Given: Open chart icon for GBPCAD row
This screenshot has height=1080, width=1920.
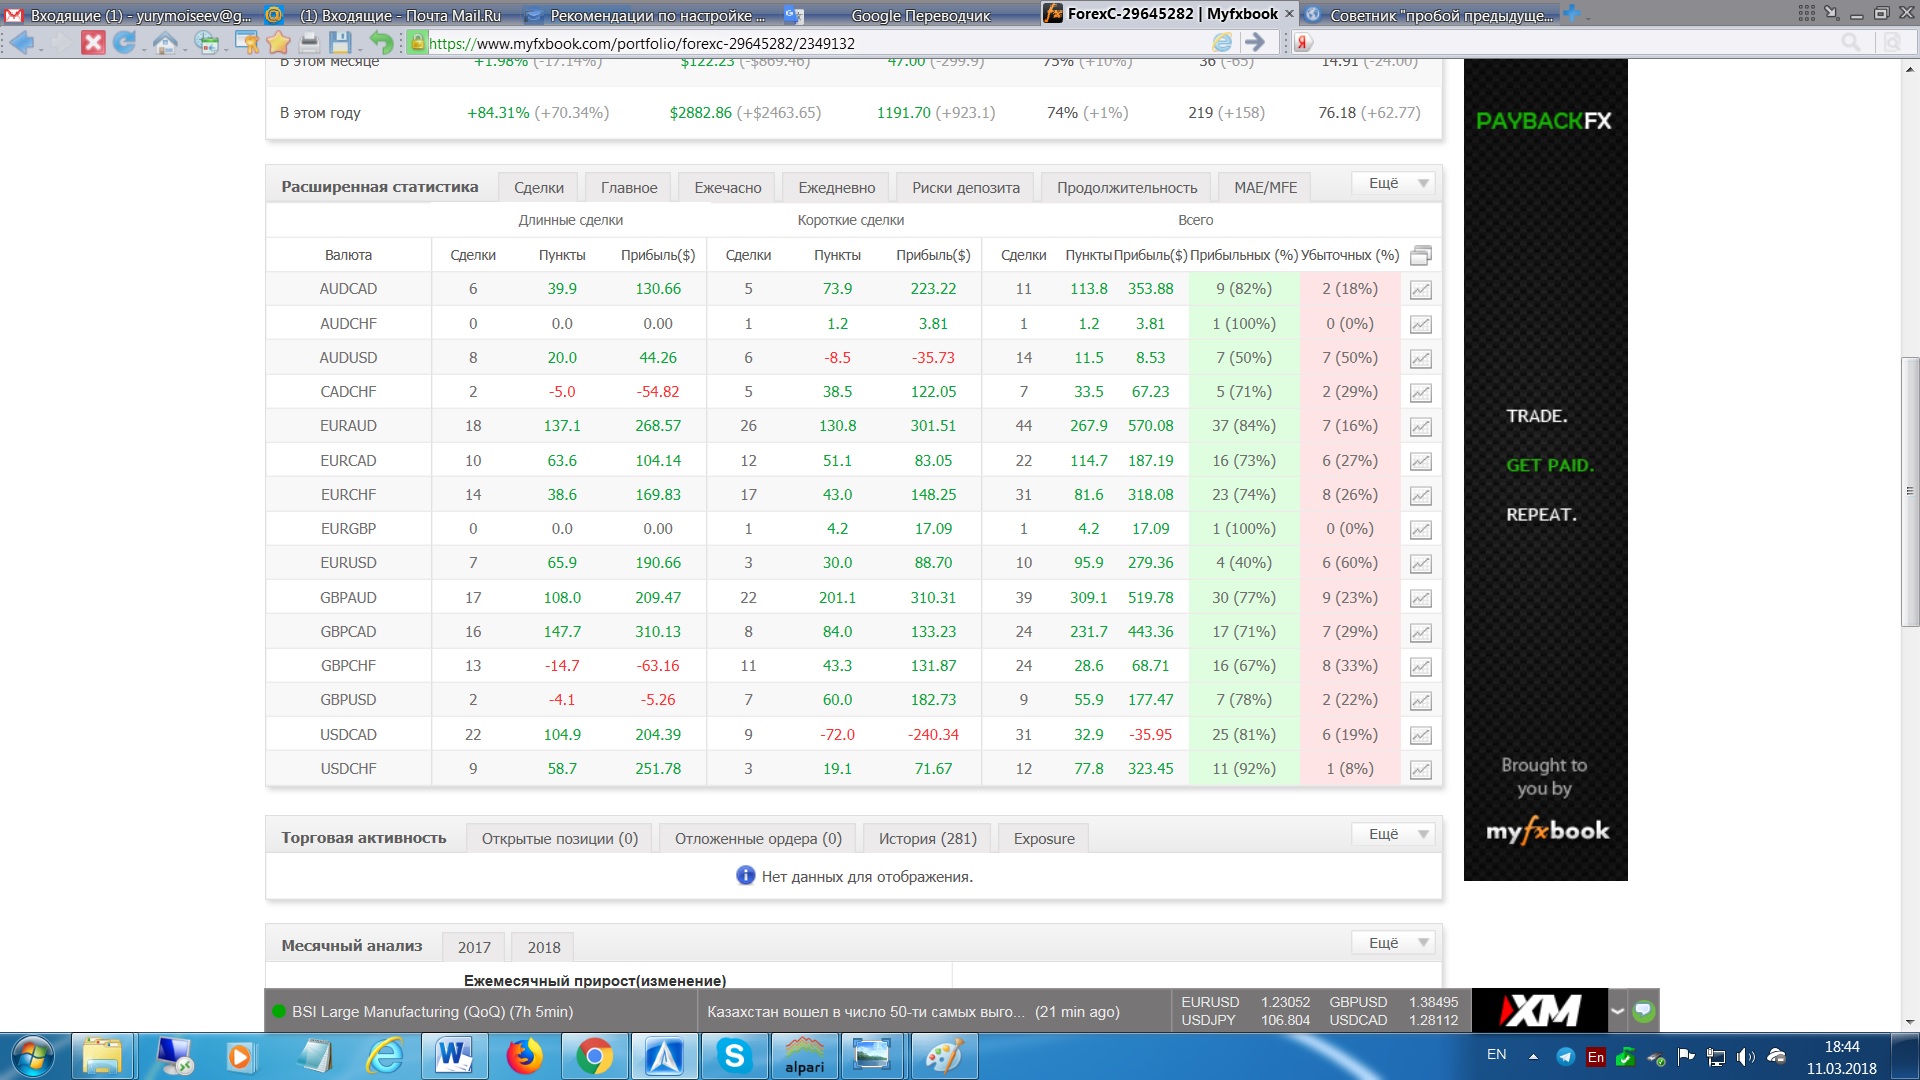Looking at the screenshot, I should click(1420, 633).
